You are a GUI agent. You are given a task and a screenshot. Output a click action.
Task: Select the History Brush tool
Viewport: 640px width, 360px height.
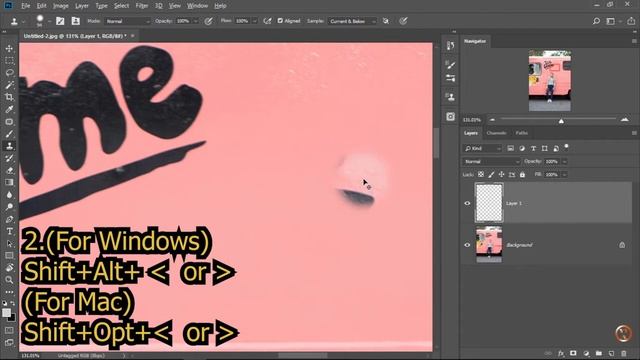[x=9, y=158]
